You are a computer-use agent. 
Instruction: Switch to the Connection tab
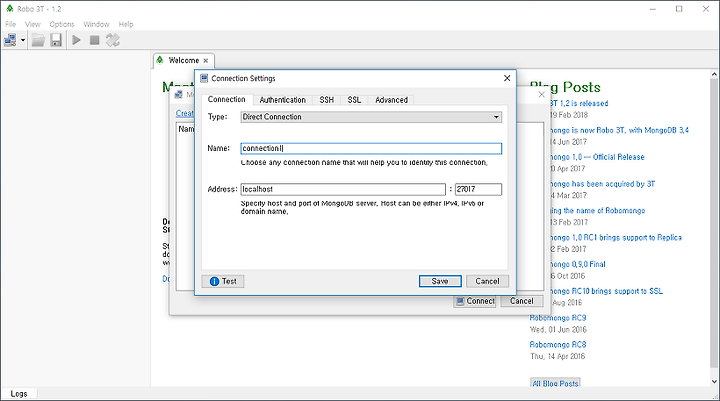(226, 99)
